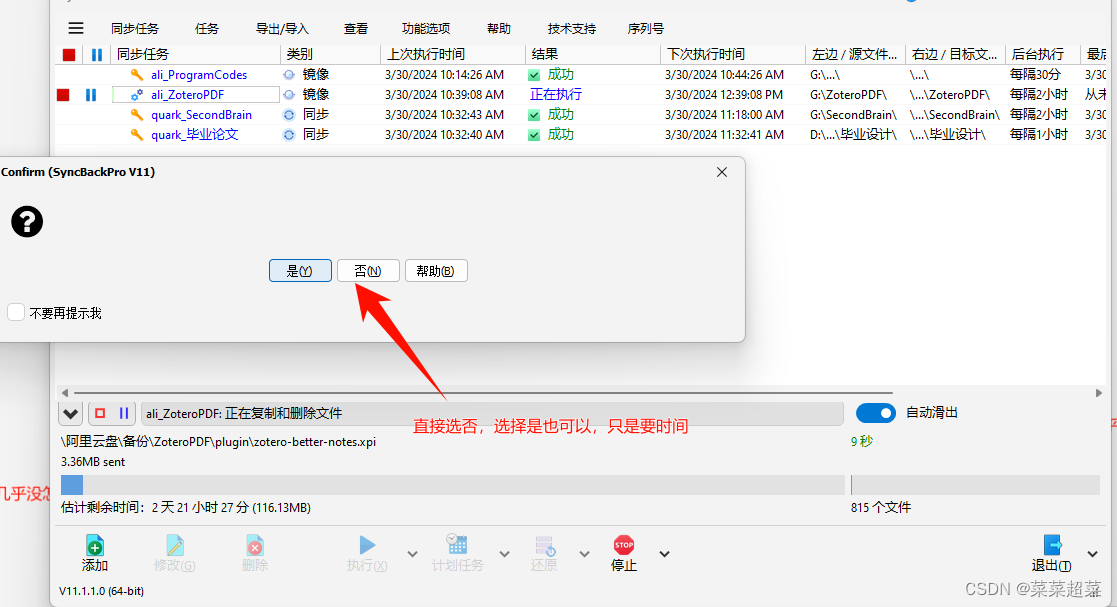1117x607 pixels.
Task: Decline with the 否(N) button
Action: [368, 271]
